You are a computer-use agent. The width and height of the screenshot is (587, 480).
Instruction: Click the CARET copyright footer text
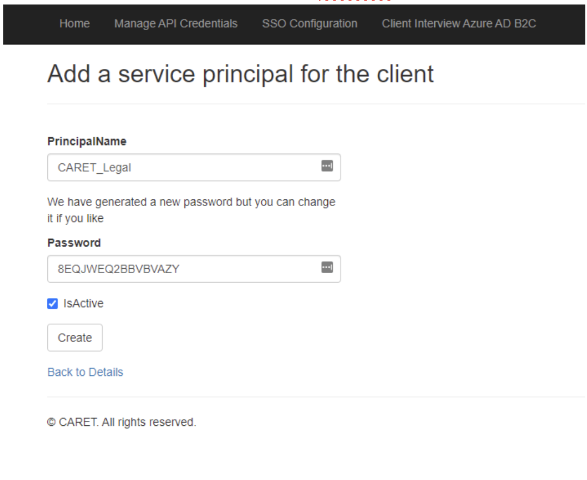(x=121, y=422)
